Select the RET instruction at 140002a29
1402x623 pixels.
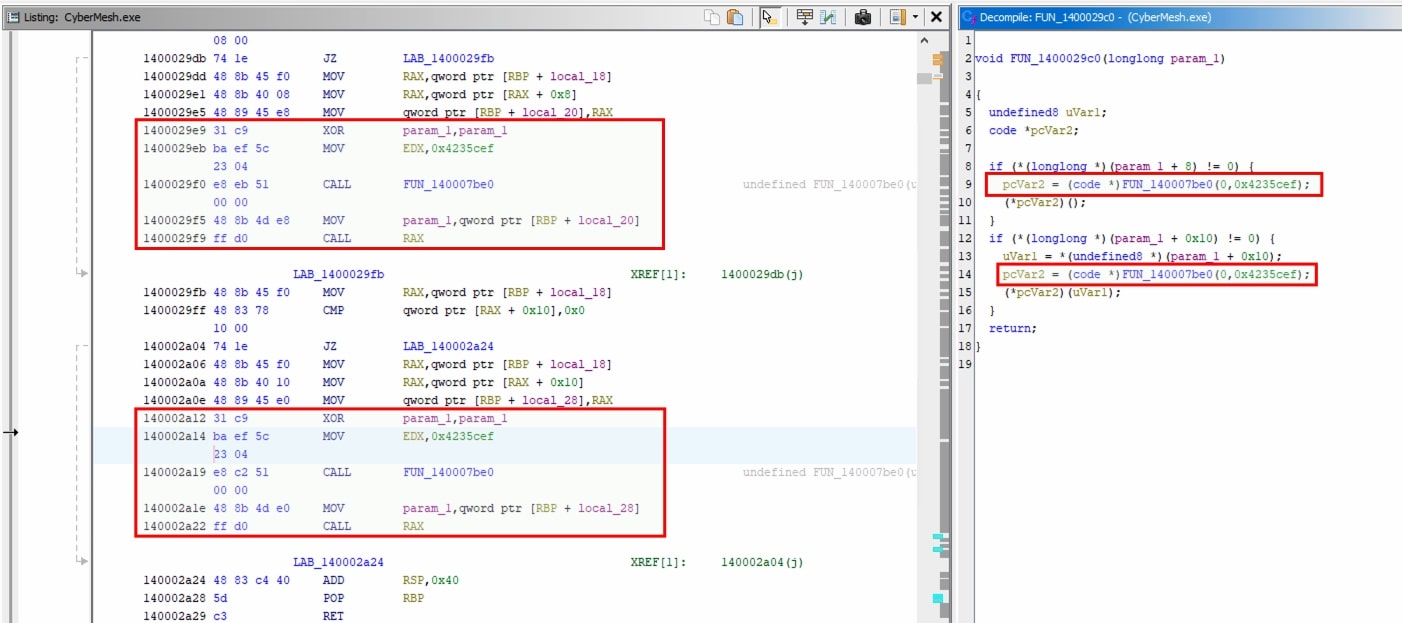[333, 616]
